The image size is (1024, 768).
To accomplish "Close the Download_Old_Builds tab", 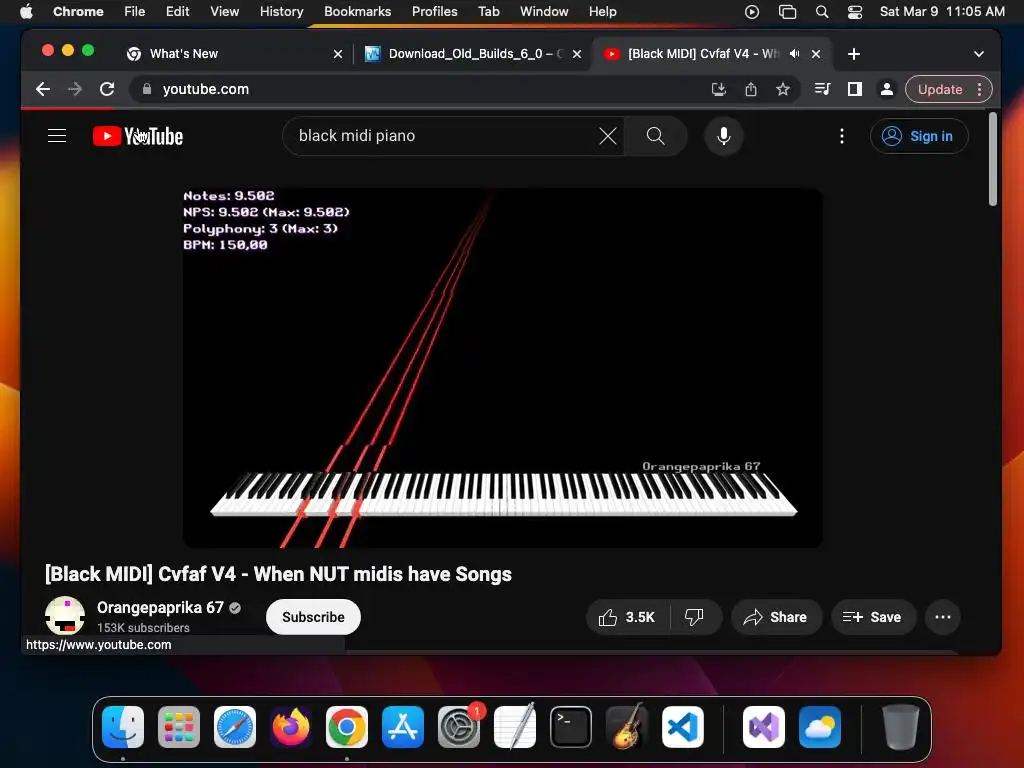I will (x=577, y=54).
